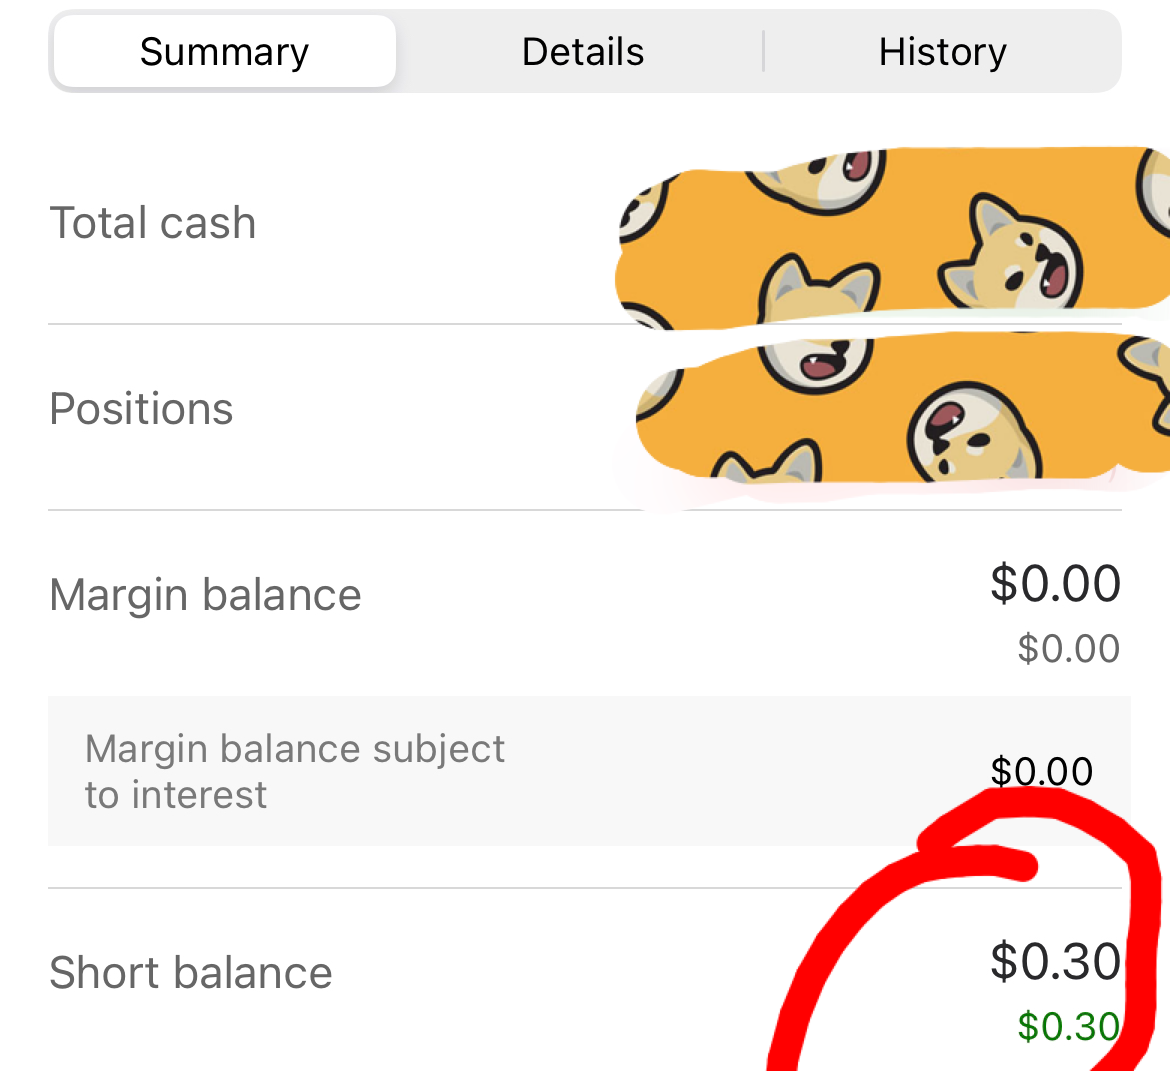1170x1071 pixels.
Task: Switch to the Summary tab
Action: click(x=224, y=51)
